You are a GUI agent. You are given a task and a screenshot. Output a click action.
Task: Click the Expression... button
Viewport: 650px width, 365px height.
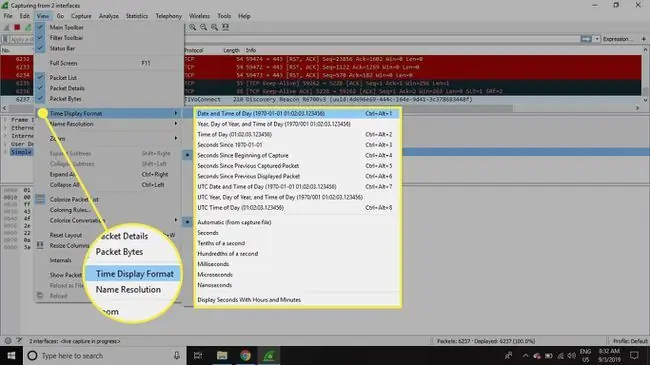pyautogui.click(x=618, y=39)
